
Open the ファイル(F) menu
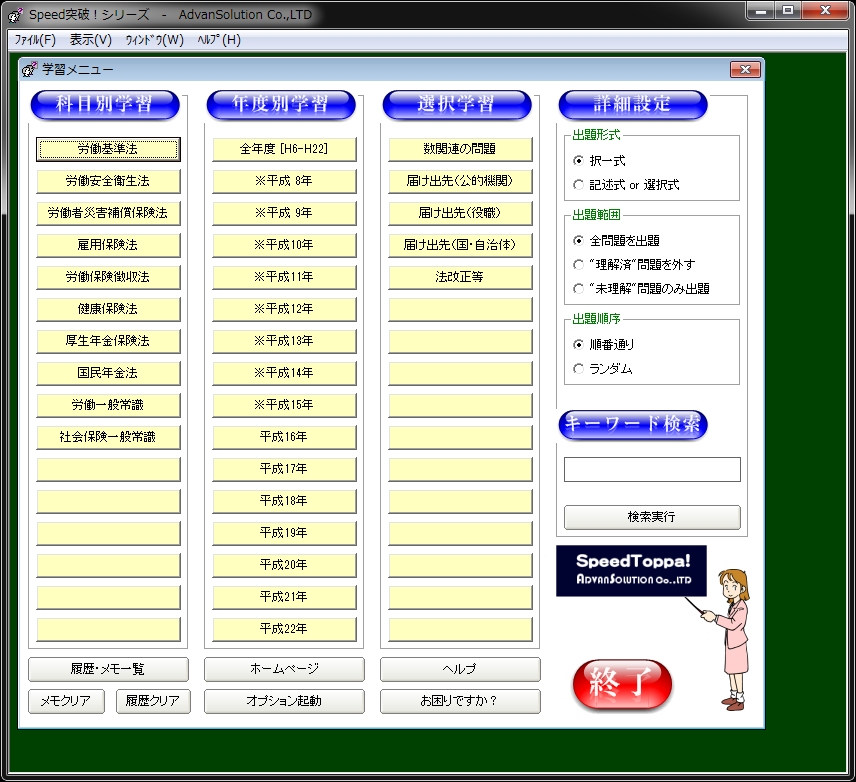click(x=35, y=40)
